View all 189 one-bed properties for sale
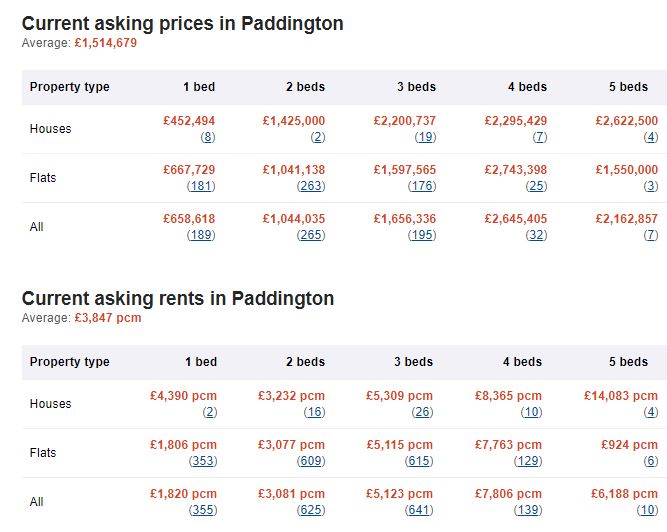667x532 pixels. coord(201,235)
